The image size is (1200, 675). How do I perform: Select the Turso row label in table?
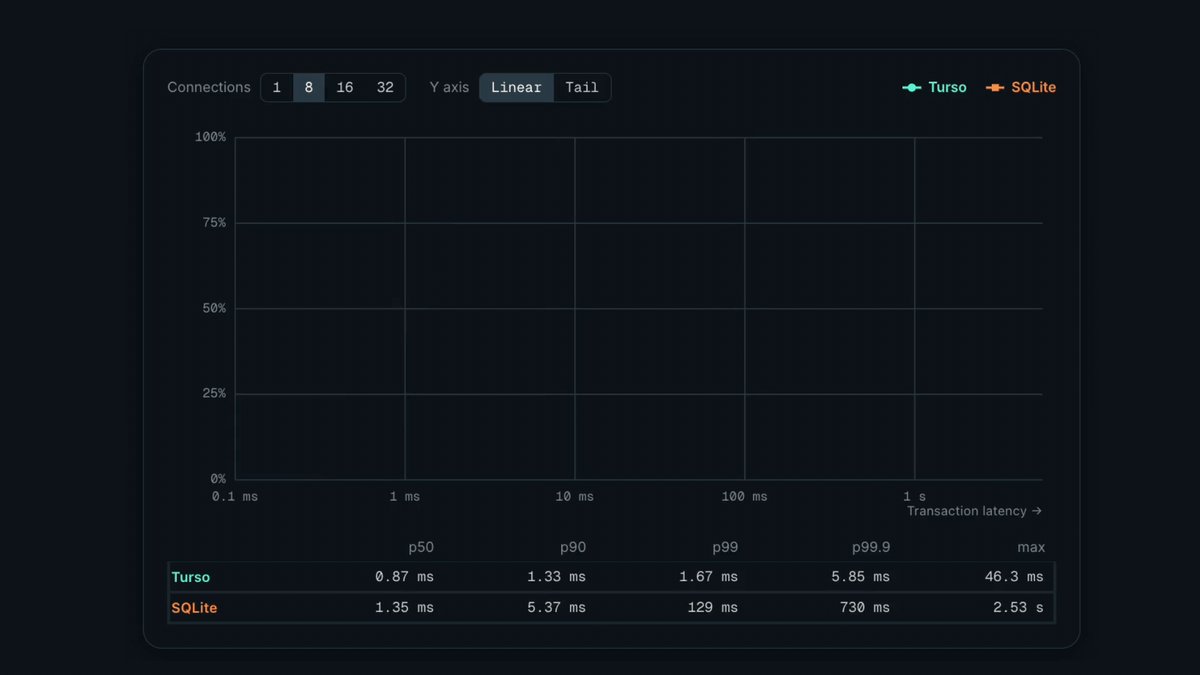191,577
